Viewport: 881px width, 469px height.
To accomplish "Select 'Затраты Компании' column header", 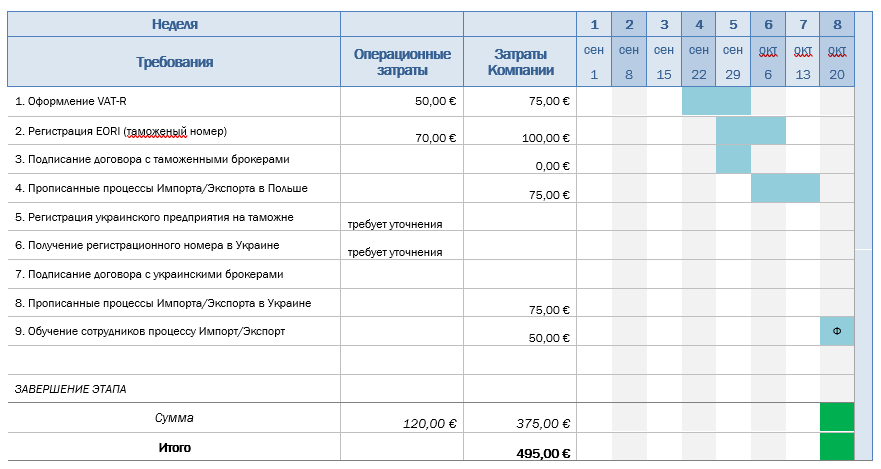I will [520, 62].
